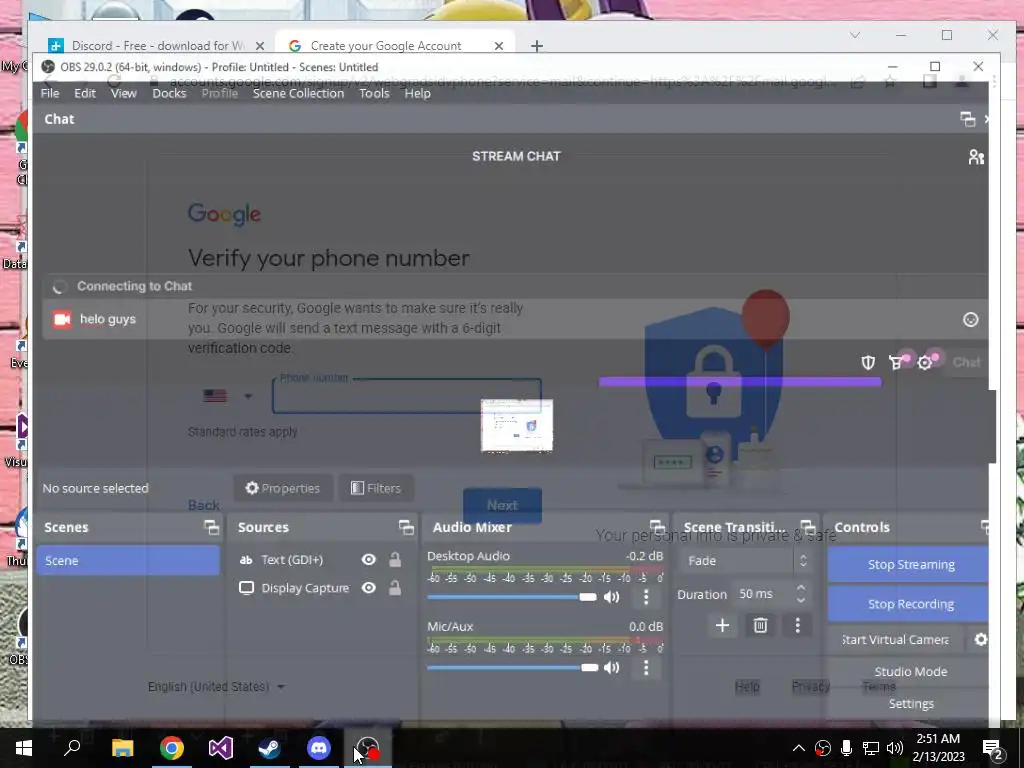Open taskbar search
This screenshot has width=1024, height=768.
click(x=72, y=748)
